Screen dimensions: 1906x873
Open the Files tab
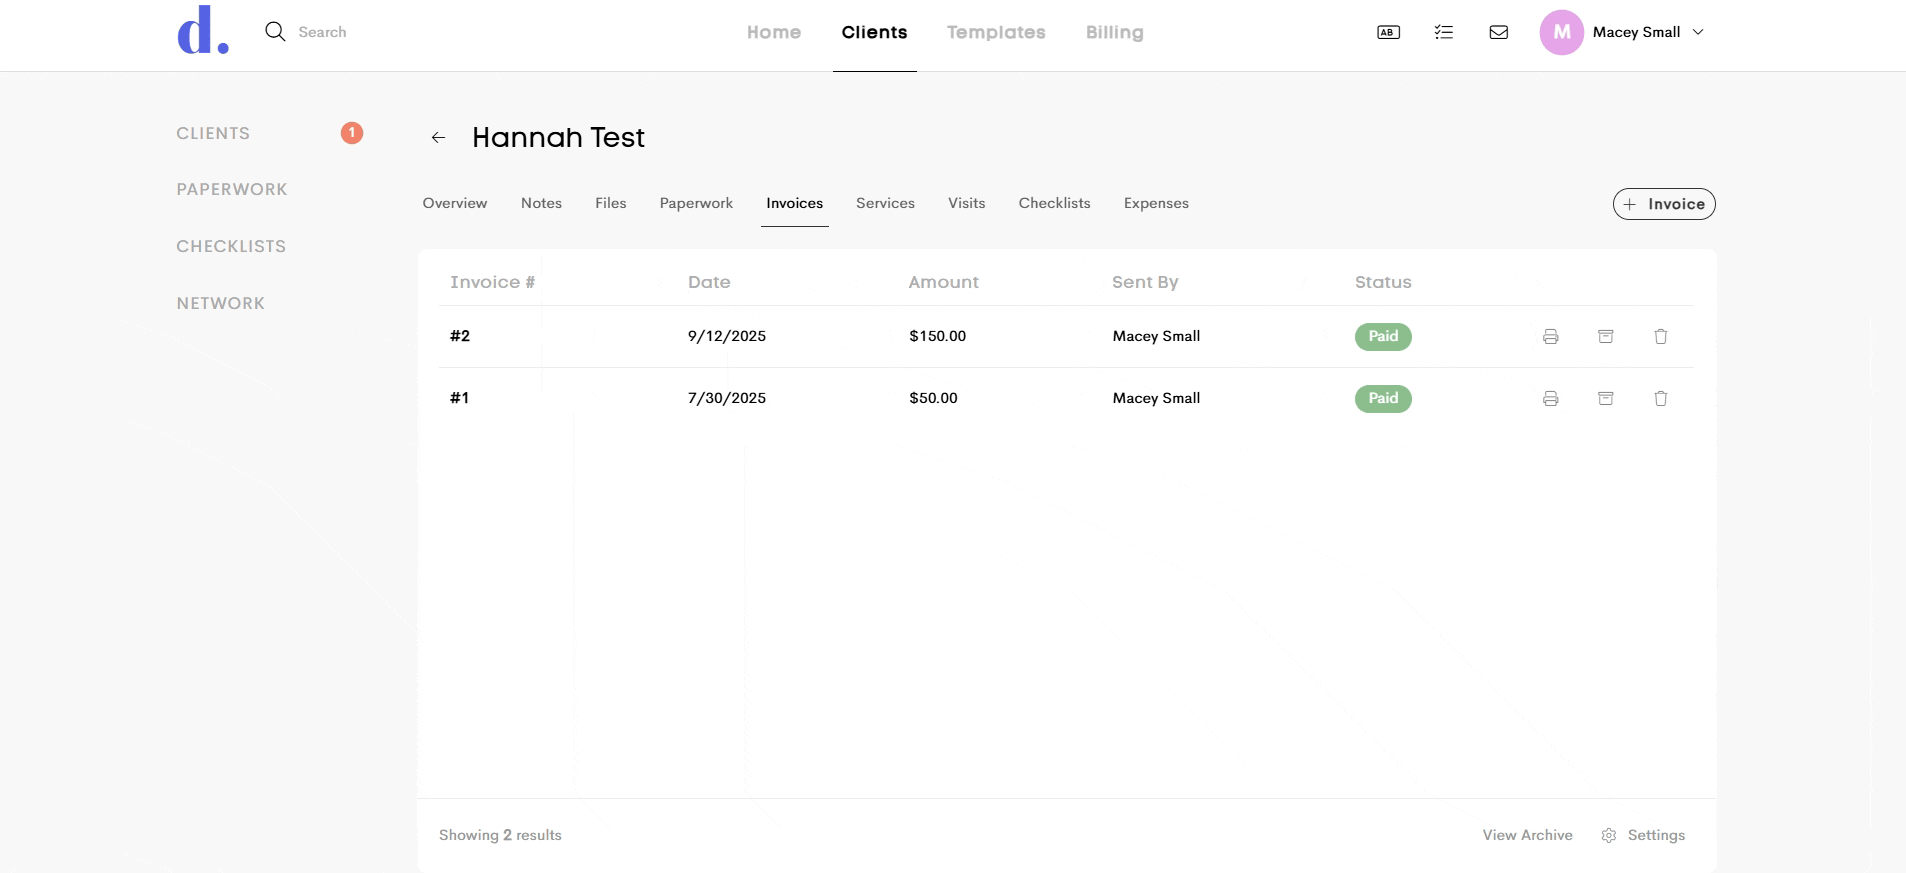tap(610, 203)
